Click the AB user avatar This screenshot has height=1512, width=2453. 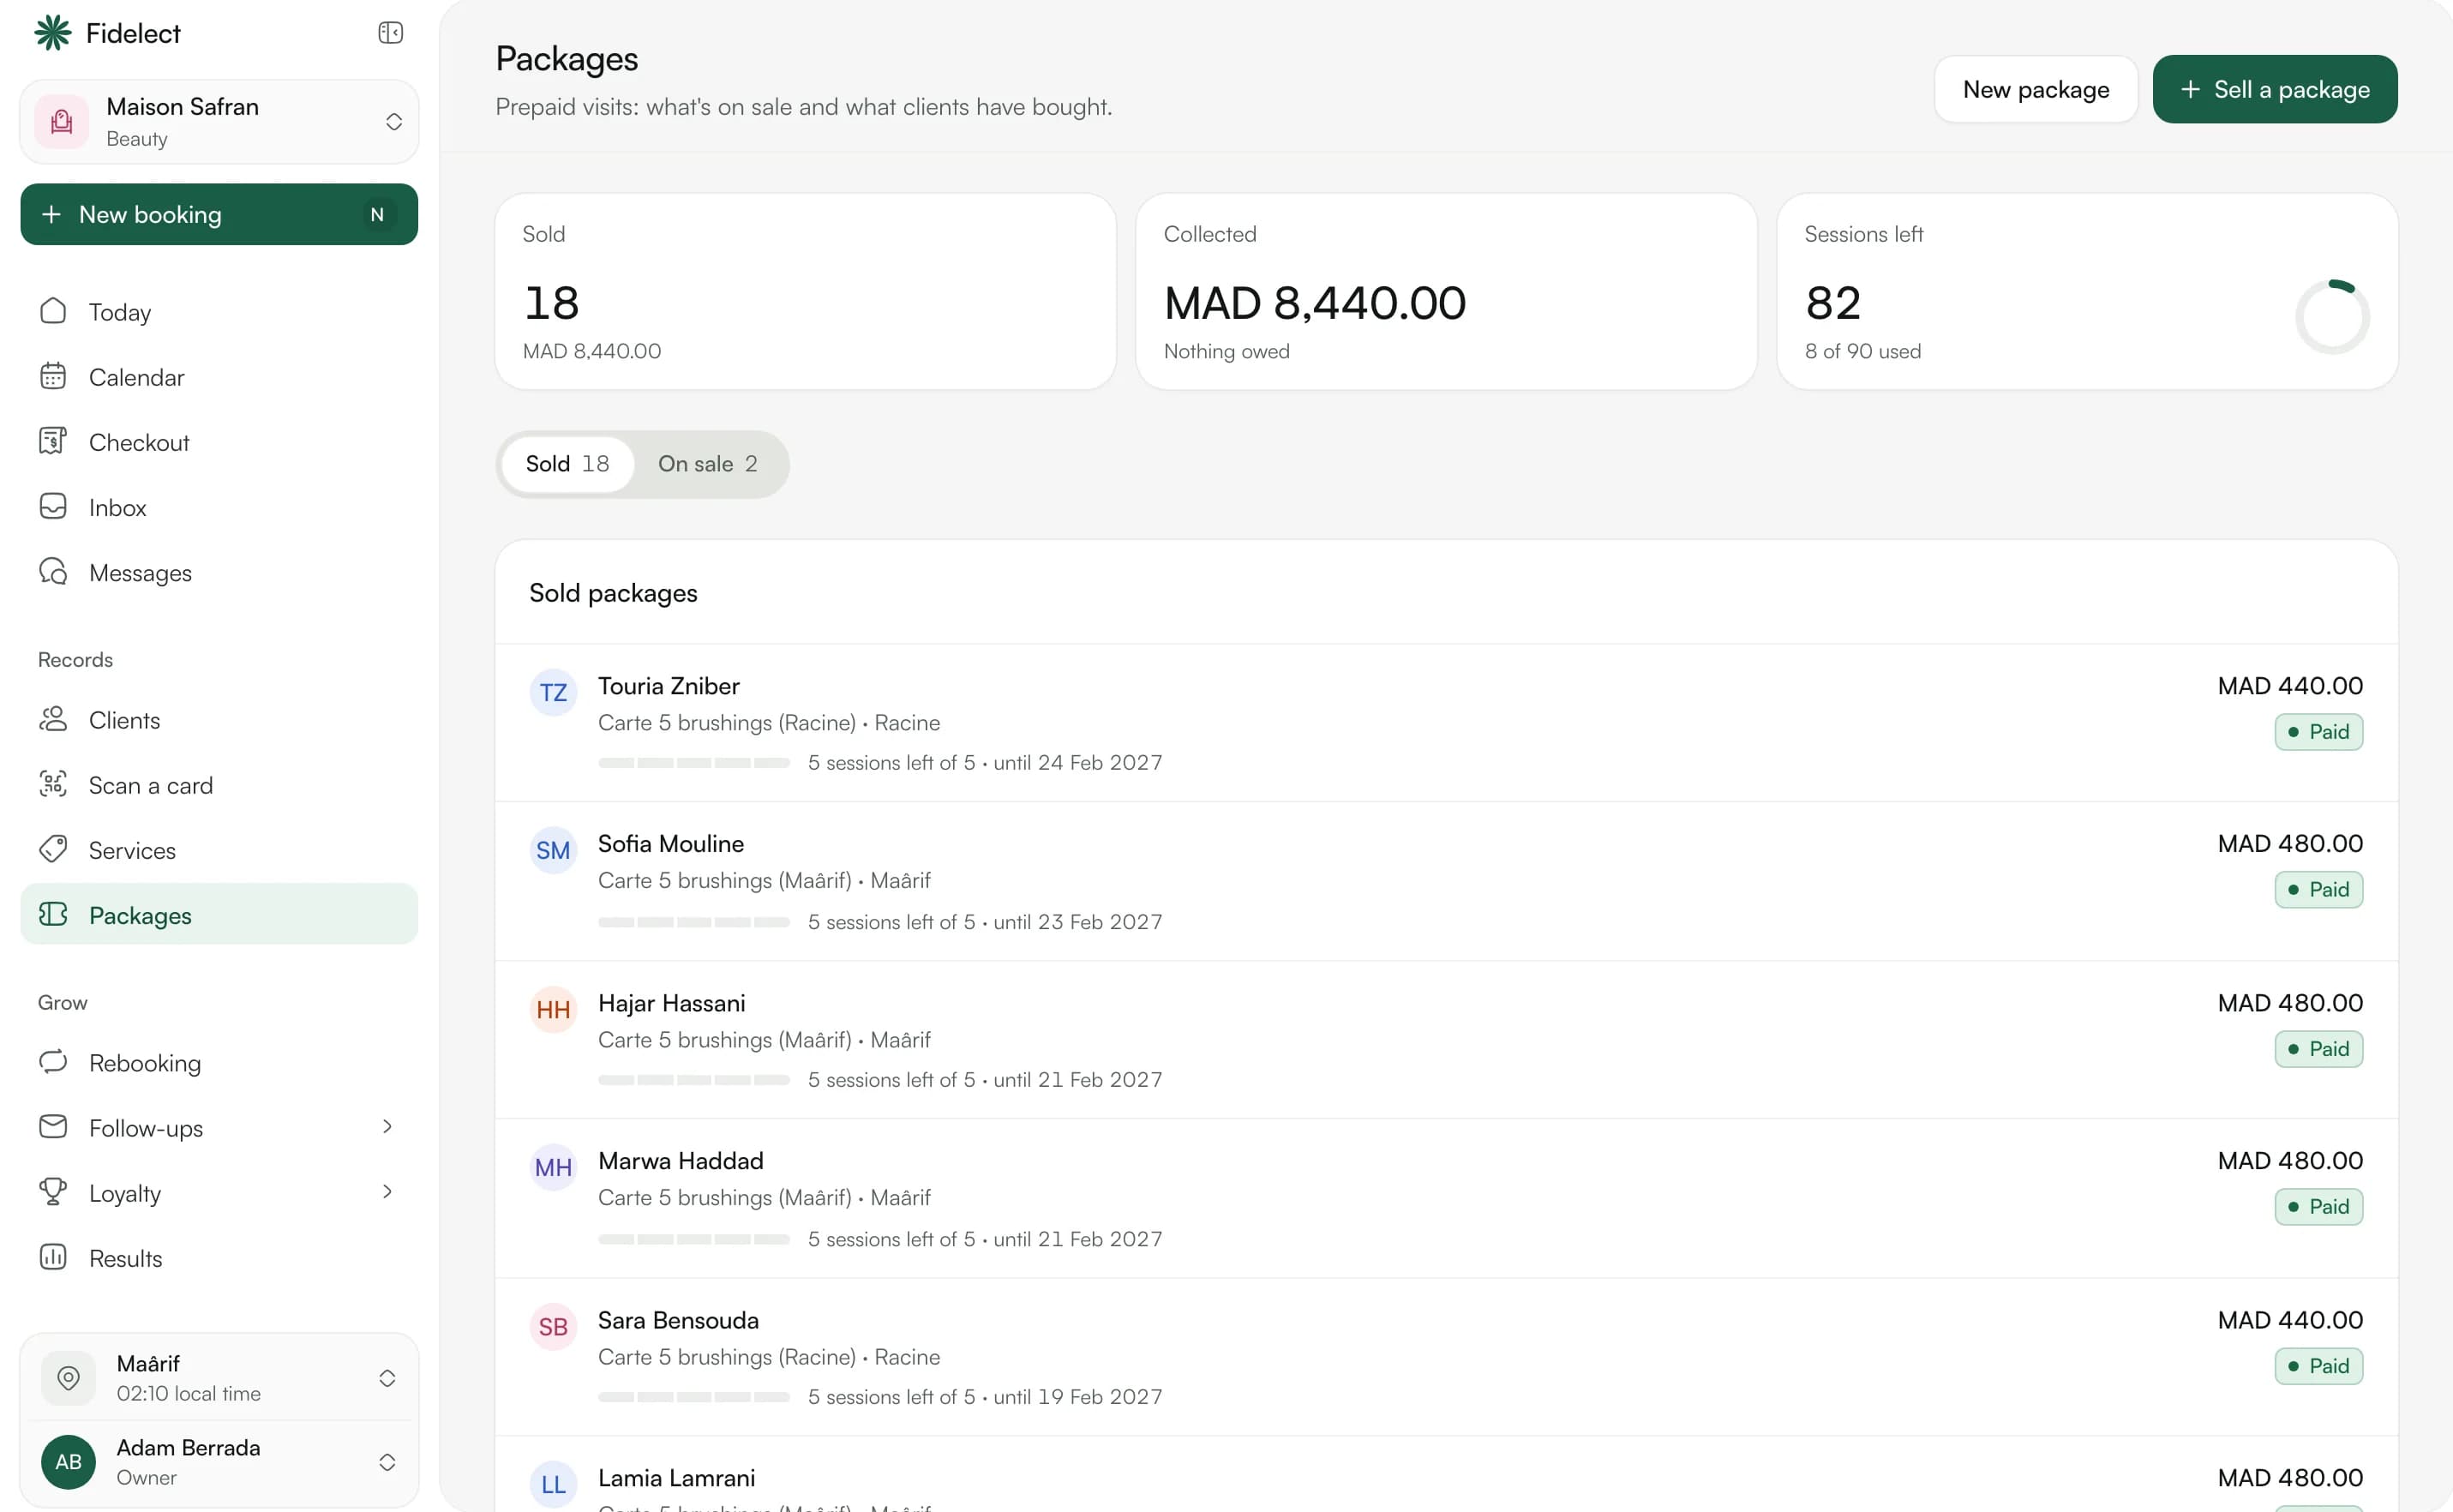click(x=68, y=1462)
